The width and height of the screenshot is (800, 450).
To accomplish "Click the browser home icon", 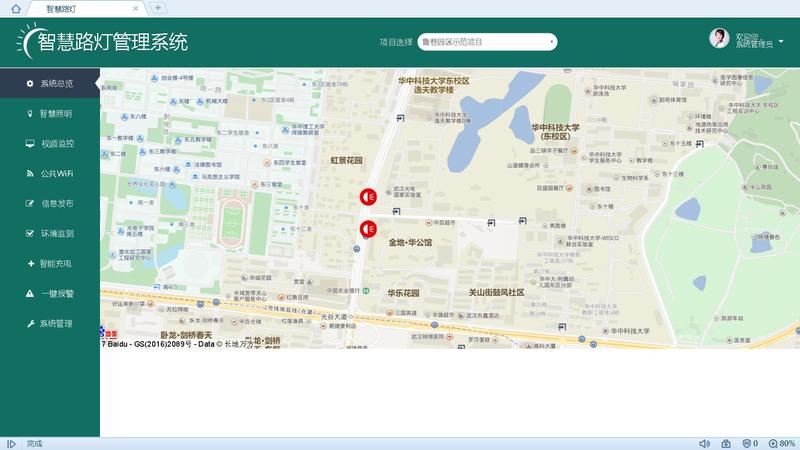I will pos(16,9).
